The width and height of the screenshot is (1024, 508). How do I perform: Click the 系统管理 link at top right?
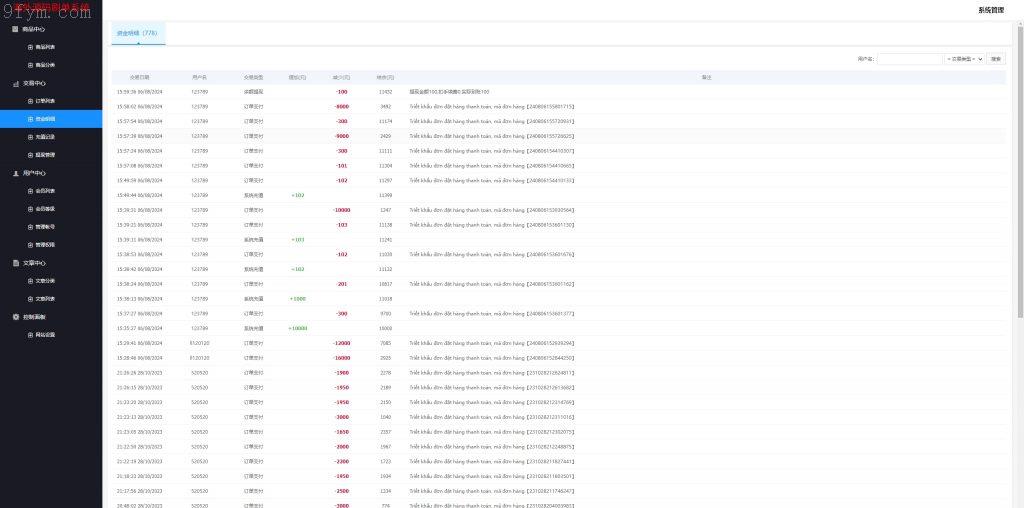[x=992, y=9]
